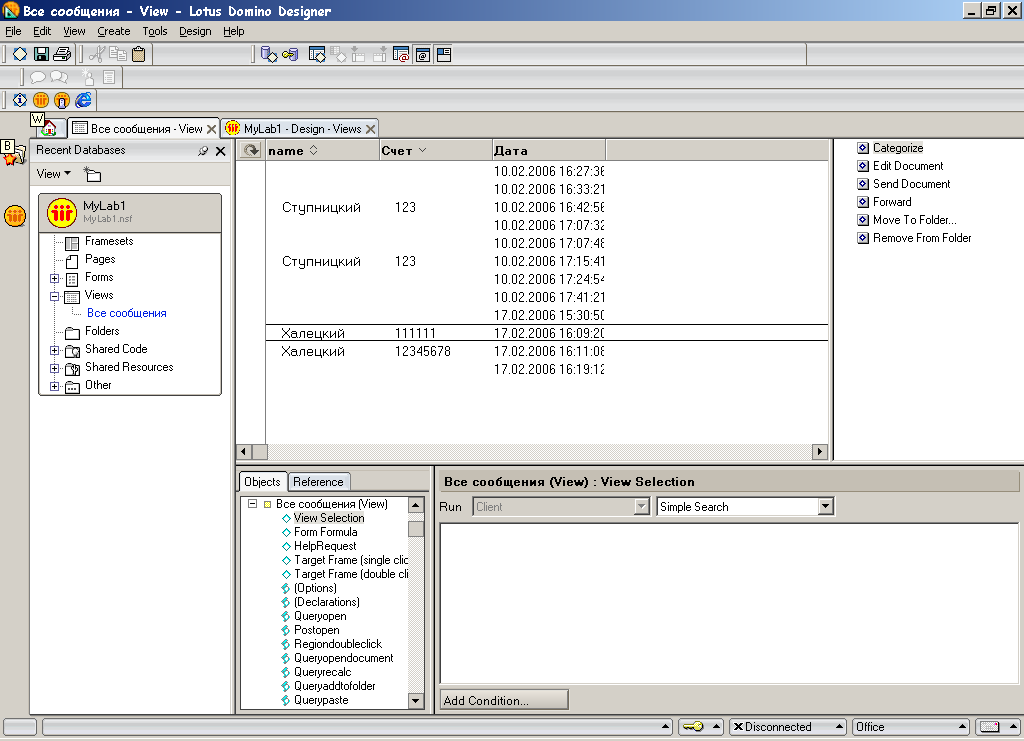Open the Simple Search dropdown

tap(825, 507)
